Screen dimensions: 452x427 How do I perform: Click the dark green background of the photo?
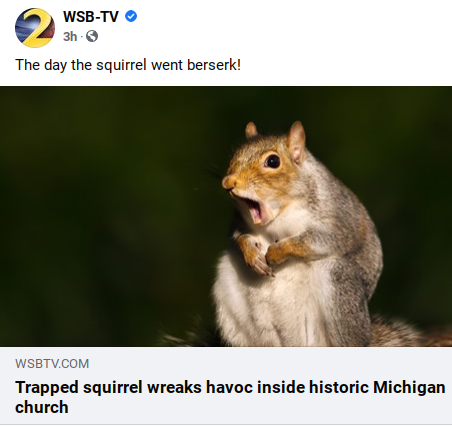[100, 200]
